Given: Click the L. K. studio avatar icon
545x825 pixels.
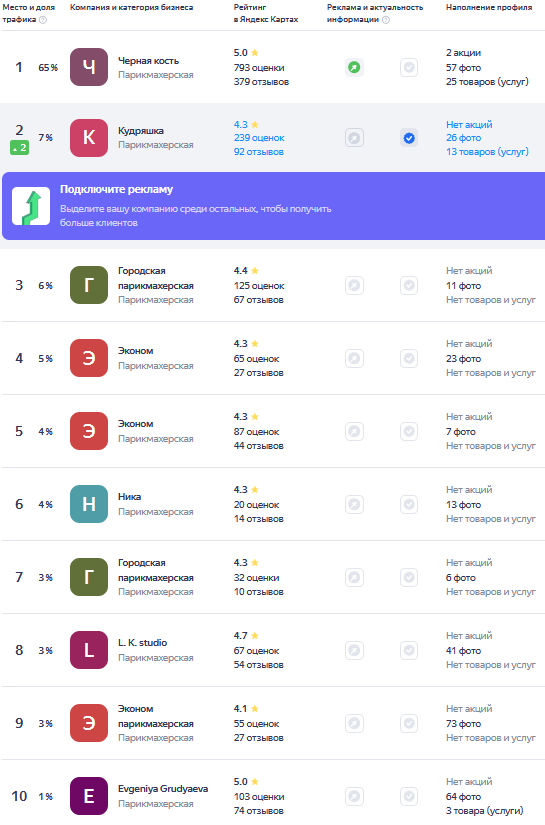Looking at the screenshot, I should [89, 650].
